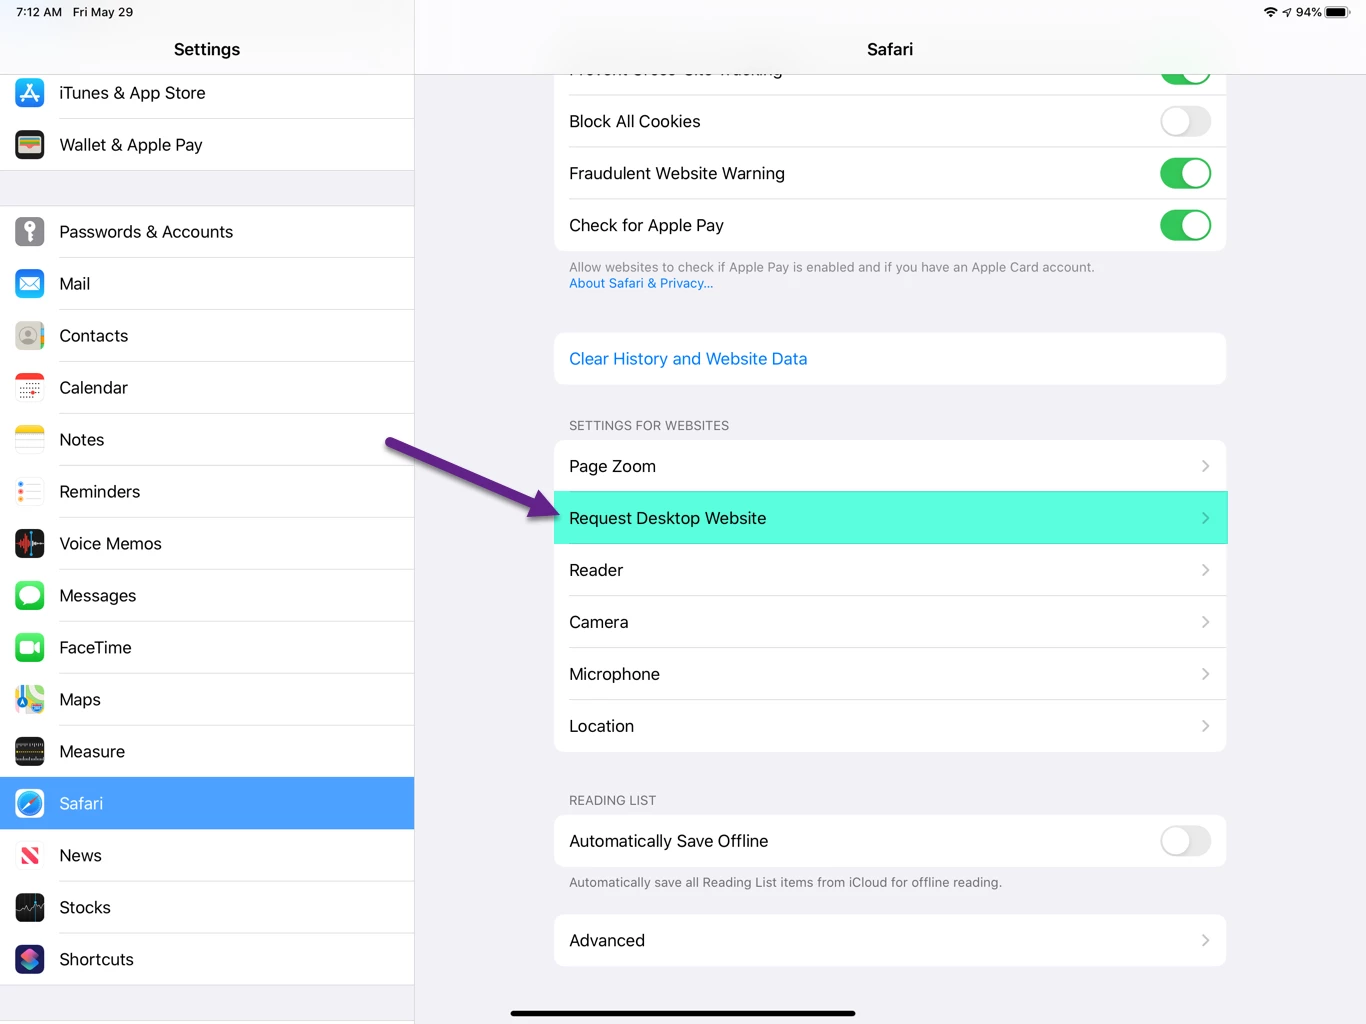The width and height of the screenshot is (1366, 1024).
Task: Tap the Wallet & Apple Pay icon
Action: tap(30, 145)
